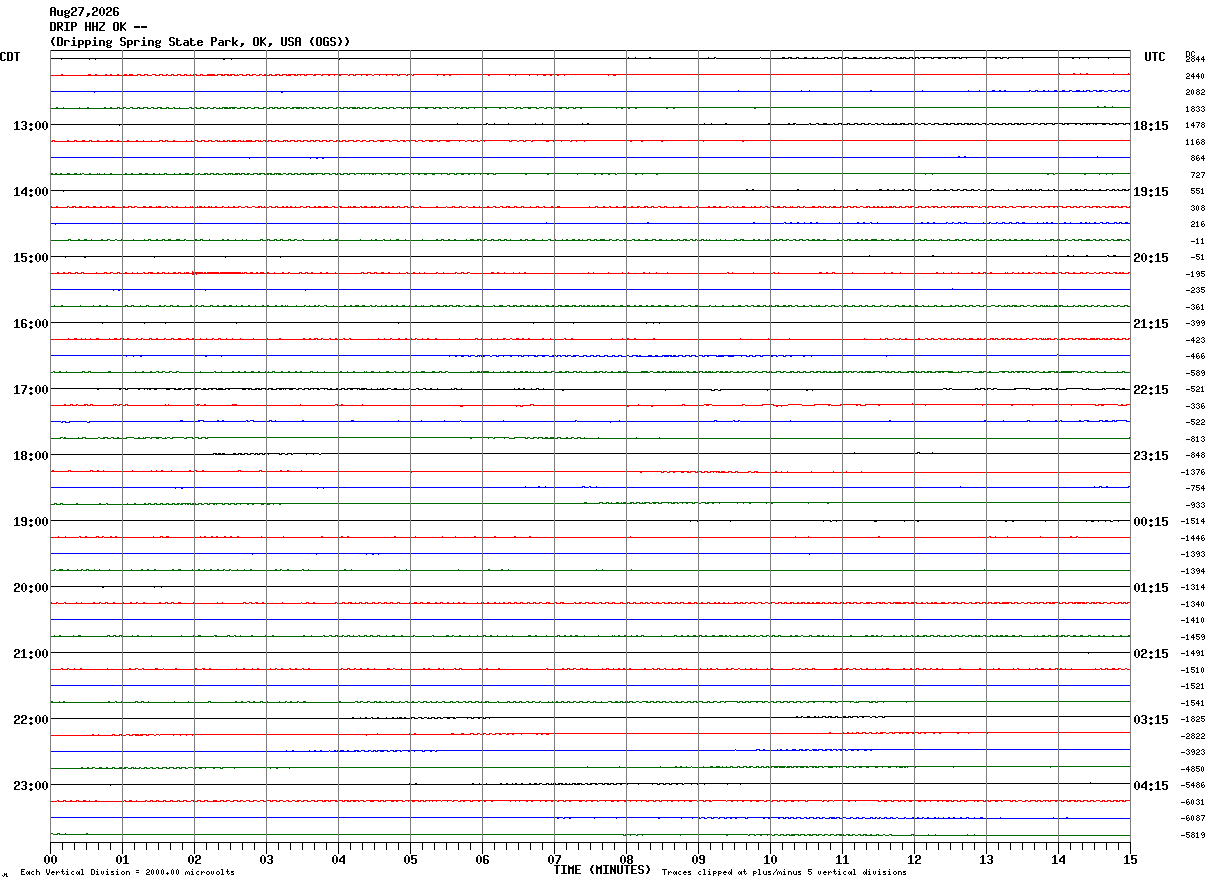Select the CDT timezone label
The image size is (1210, 886).
[x=10, y=57]
